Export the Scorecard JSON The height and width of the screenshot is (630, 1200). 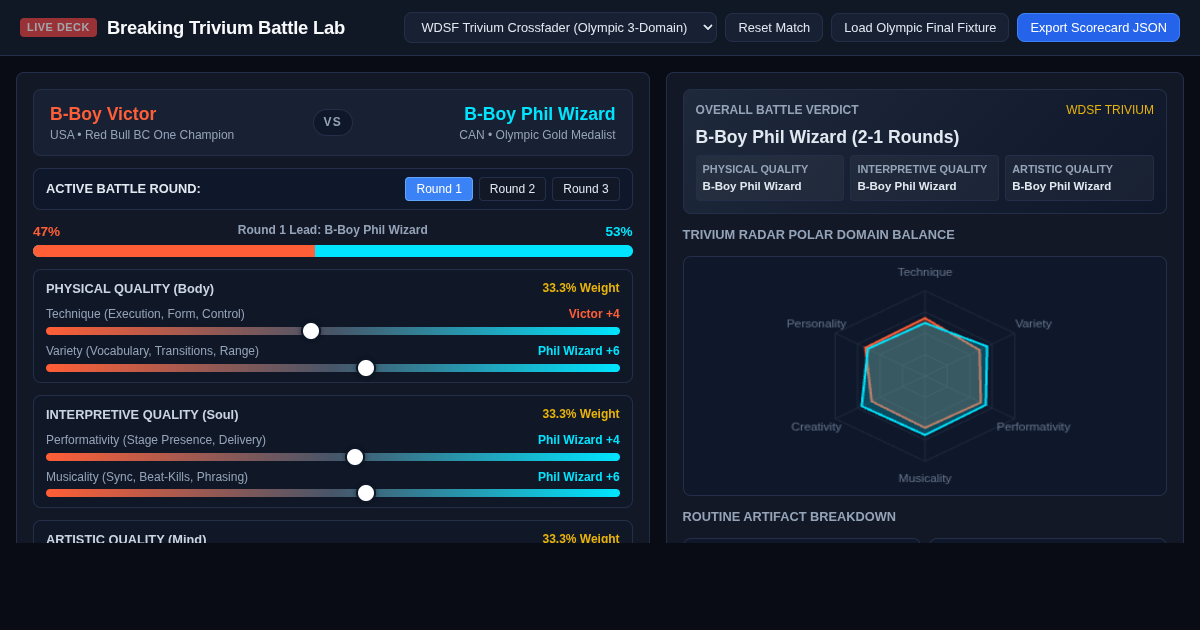(x=1098, y=27)
